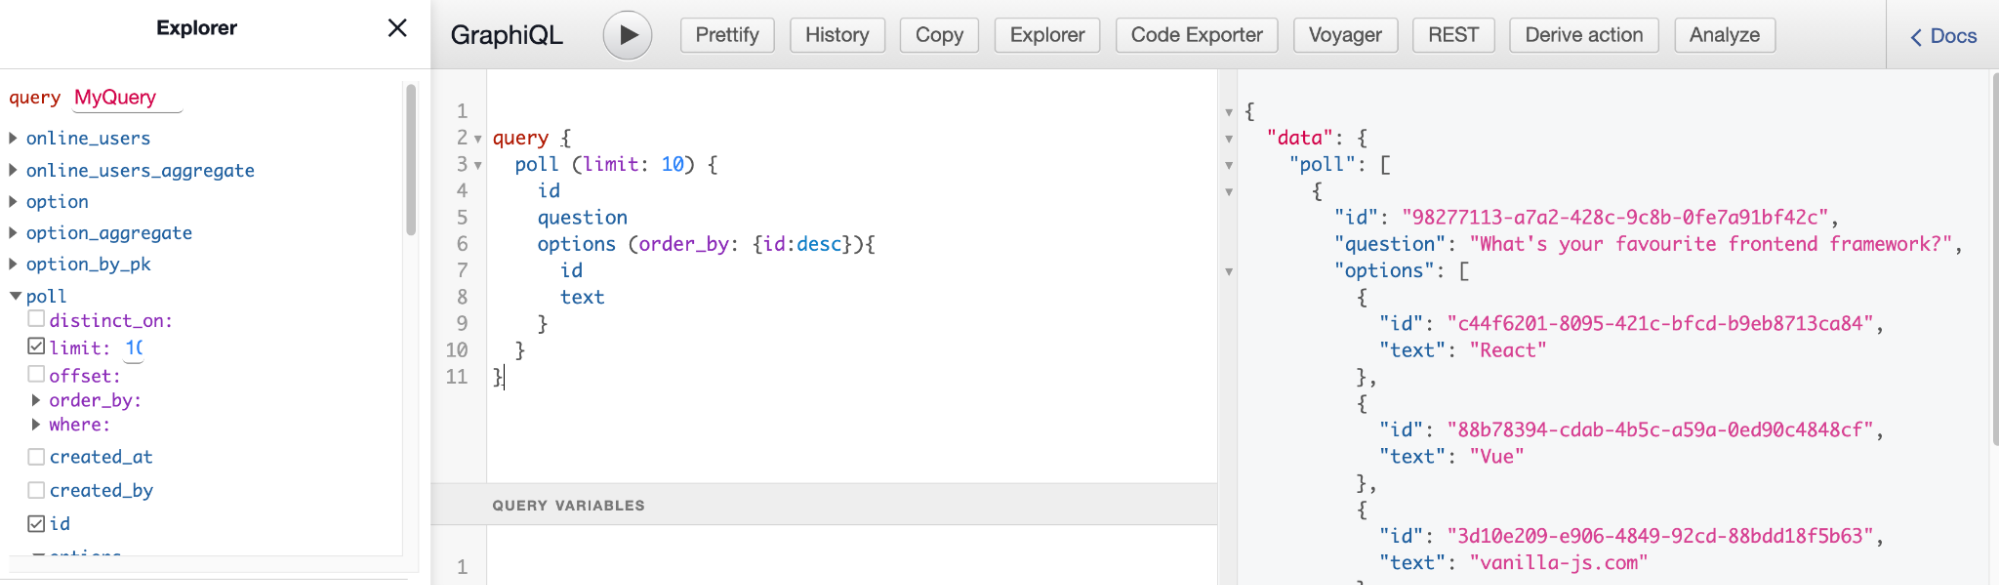The image size is (1999, 585).
Task: Close the Explorer panel
Action: point(397,28)
